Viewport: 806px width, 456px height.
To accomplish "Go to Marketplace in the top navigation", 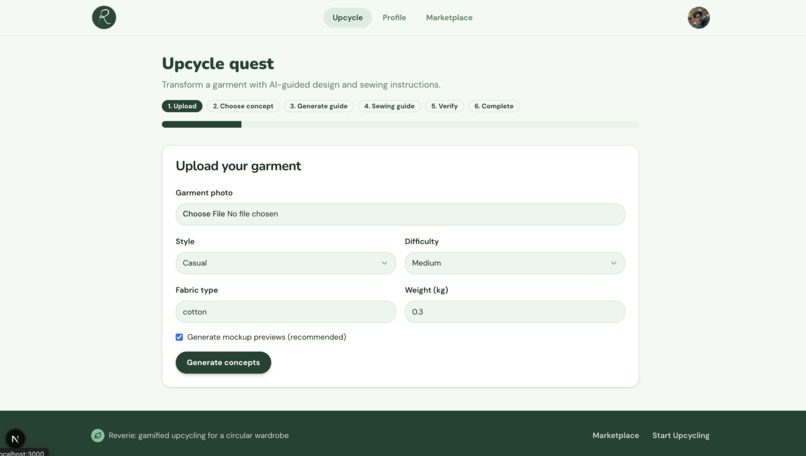I will click(449, 17).
